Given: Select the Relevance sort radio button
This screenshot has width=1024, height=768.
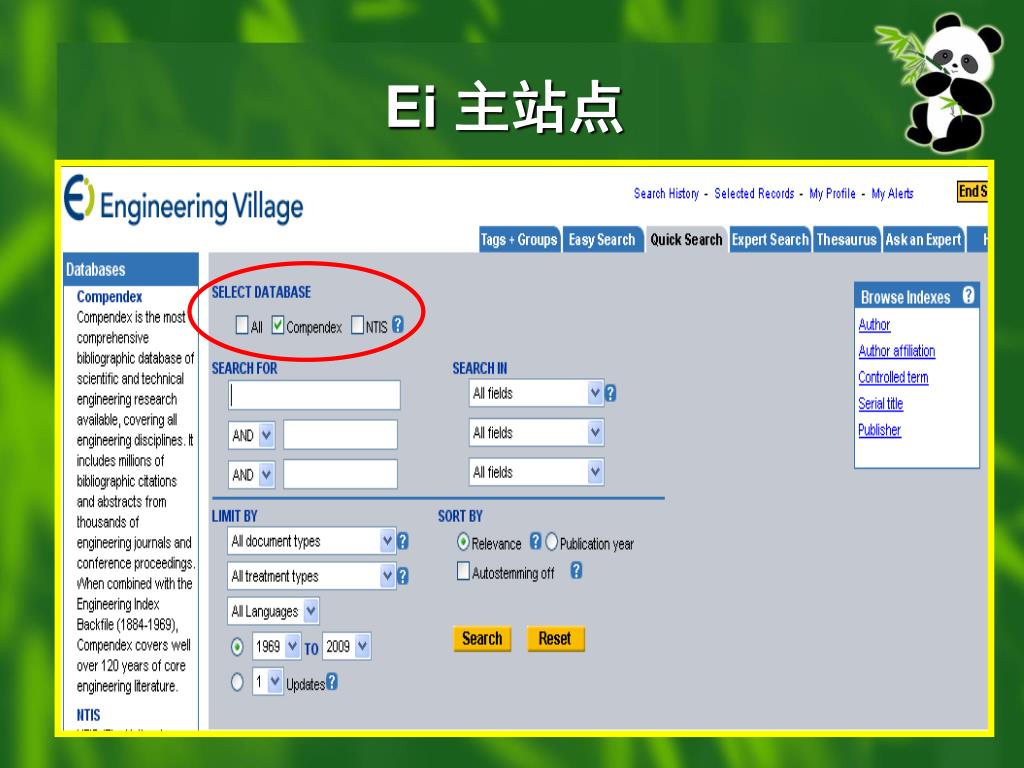Looking at the screenshot, I should 463,542.
